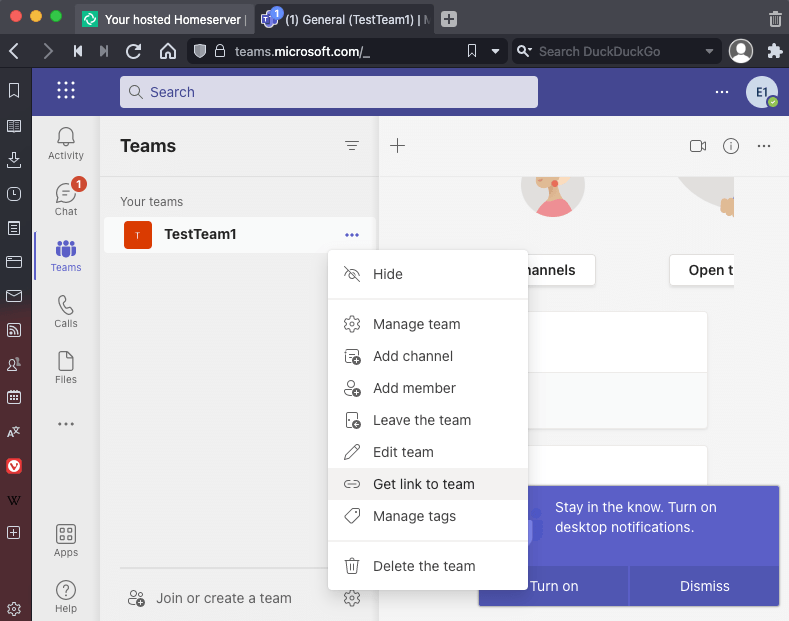789x621 pixels.
Task: Open closed tabs trash icon
Action: pos(775,19)
